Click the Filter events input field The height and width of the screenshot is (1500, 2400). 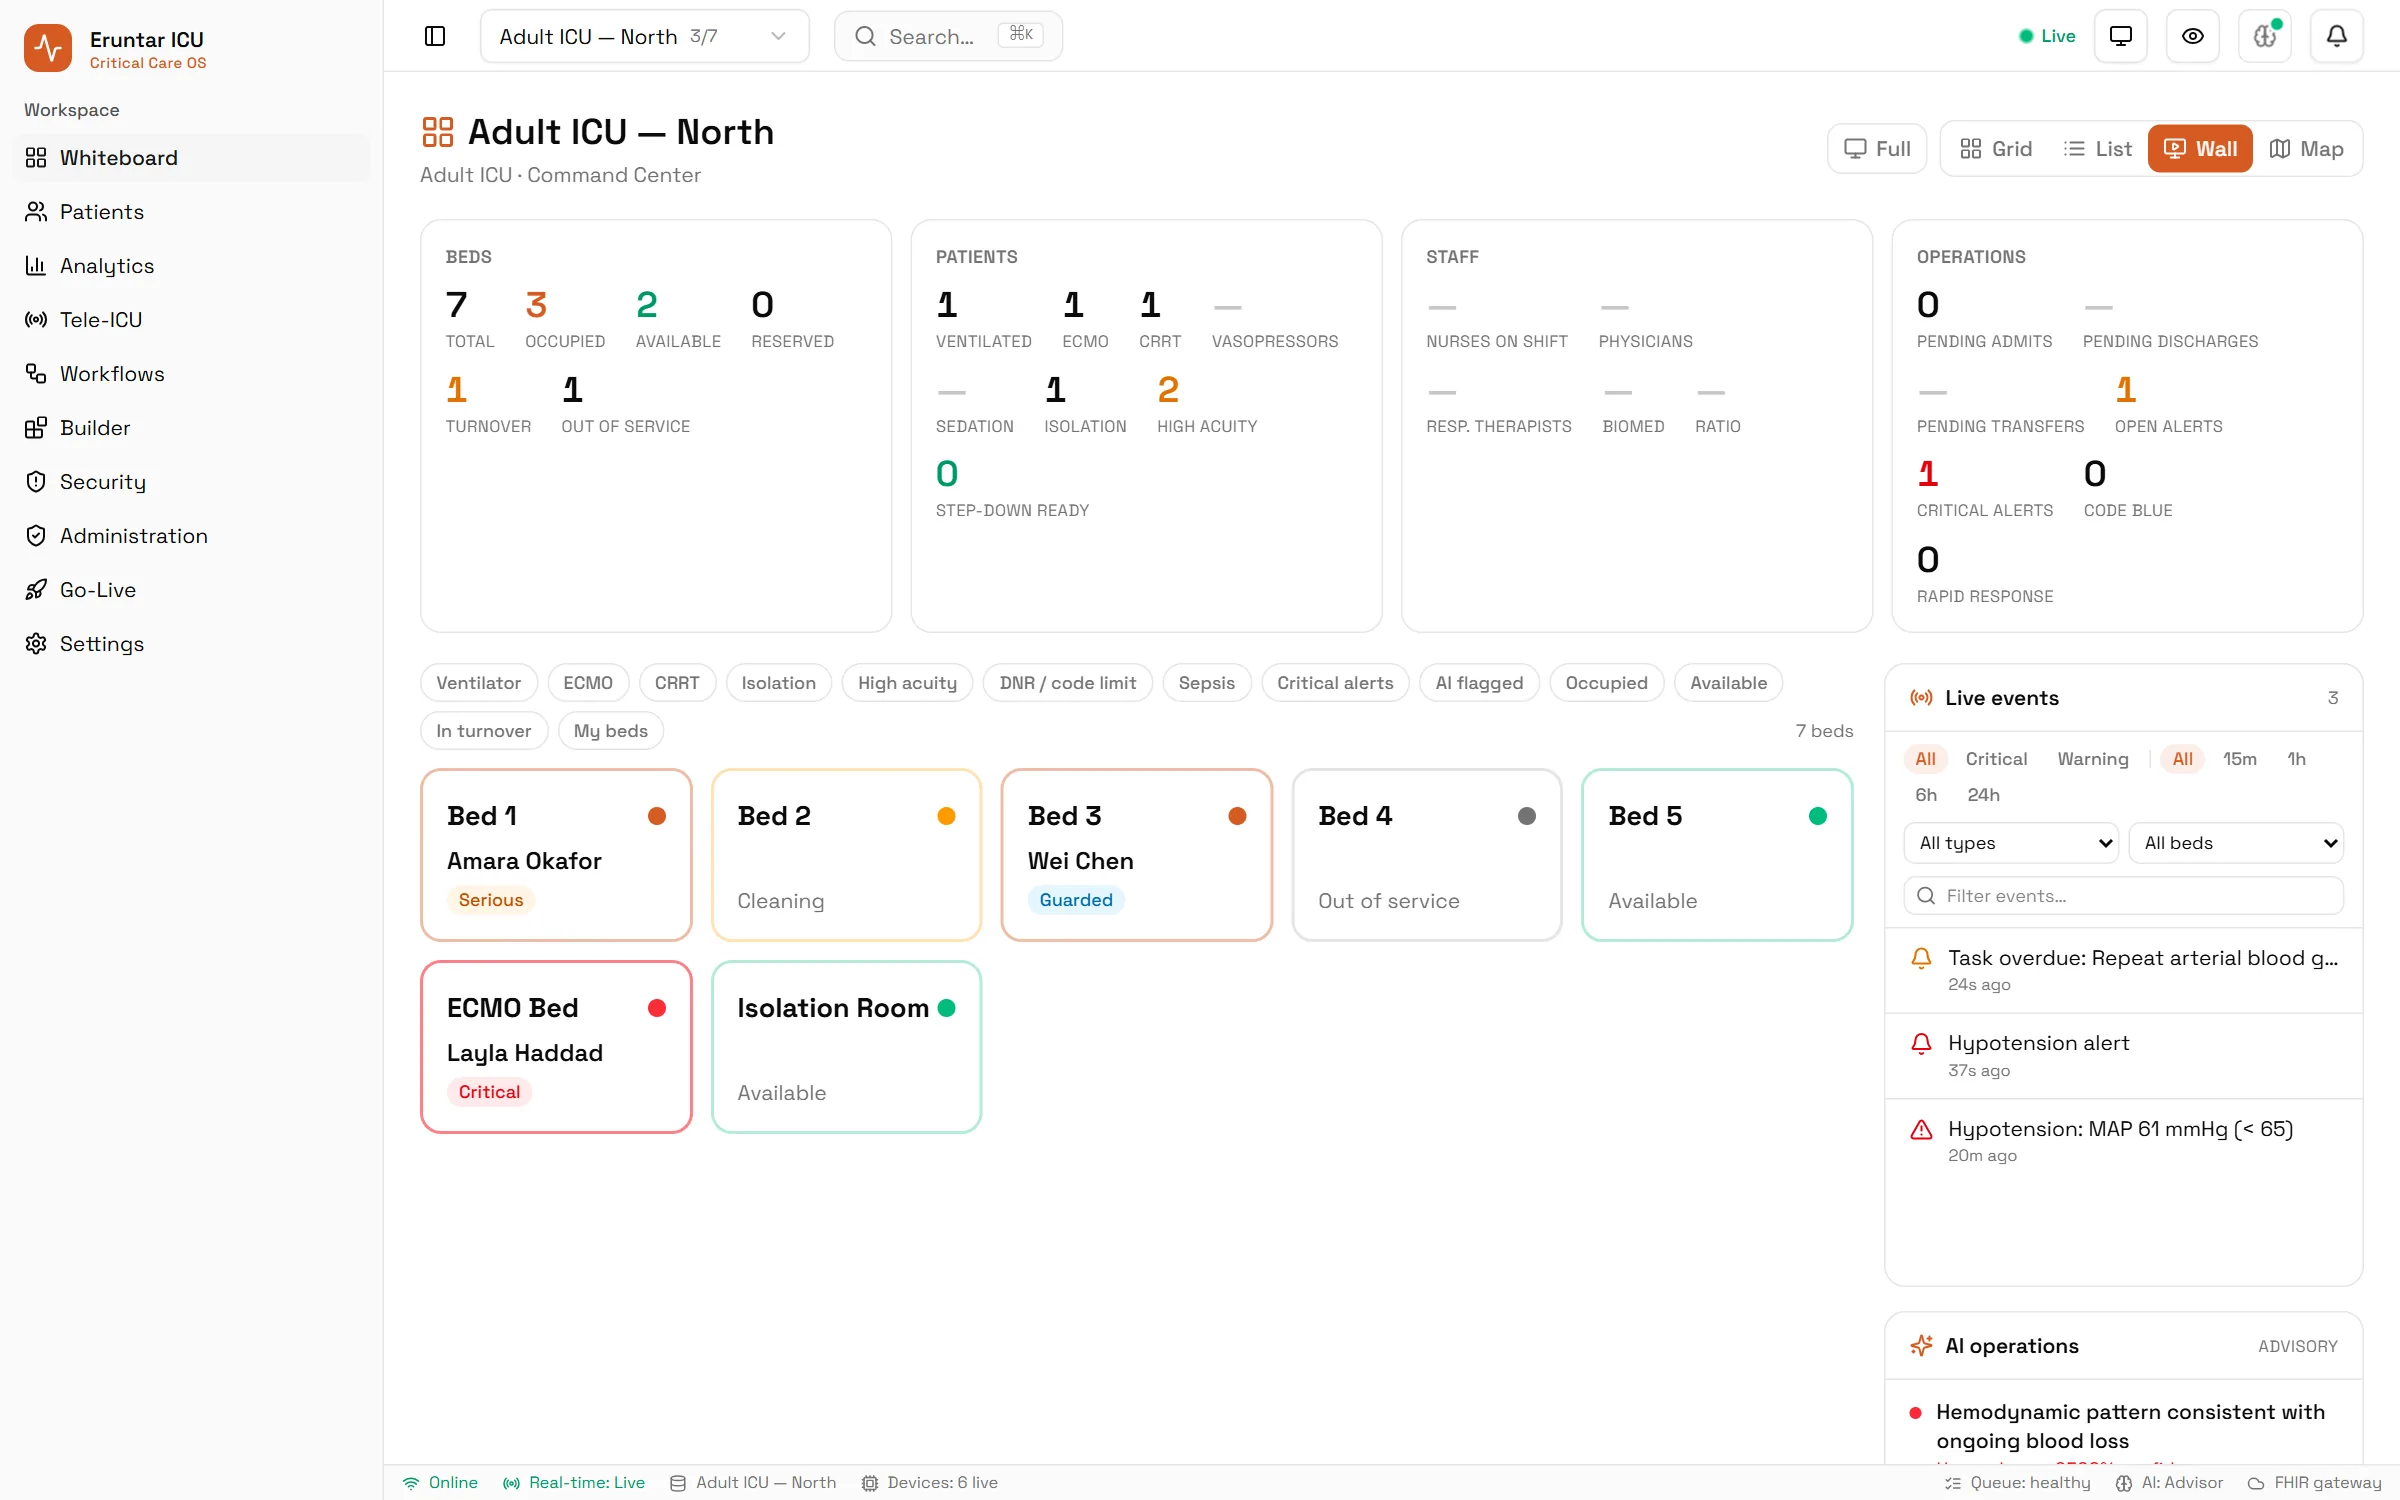2123,896
